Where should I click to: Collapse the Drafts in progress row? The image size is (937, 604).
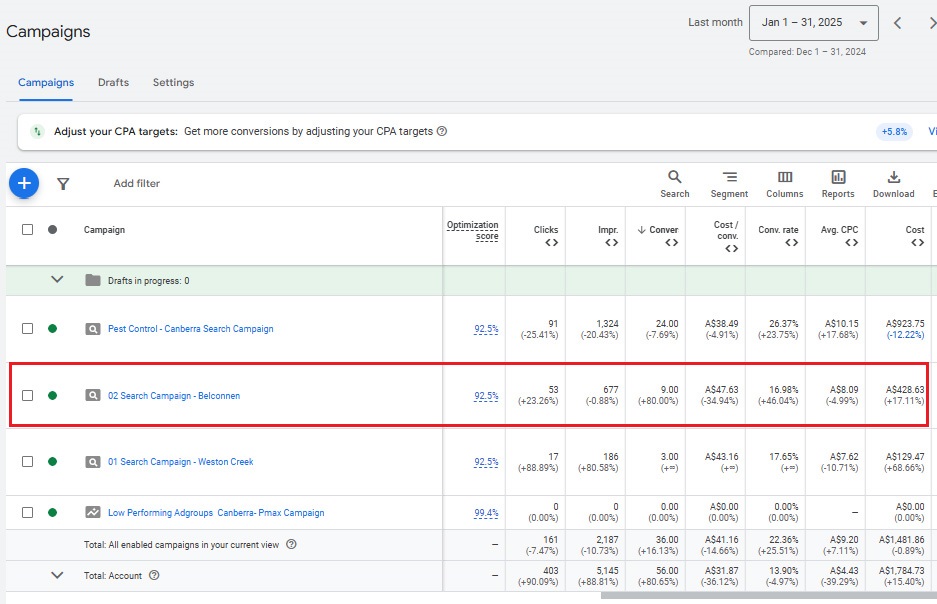pyautogui.click(x=57, y=280)
